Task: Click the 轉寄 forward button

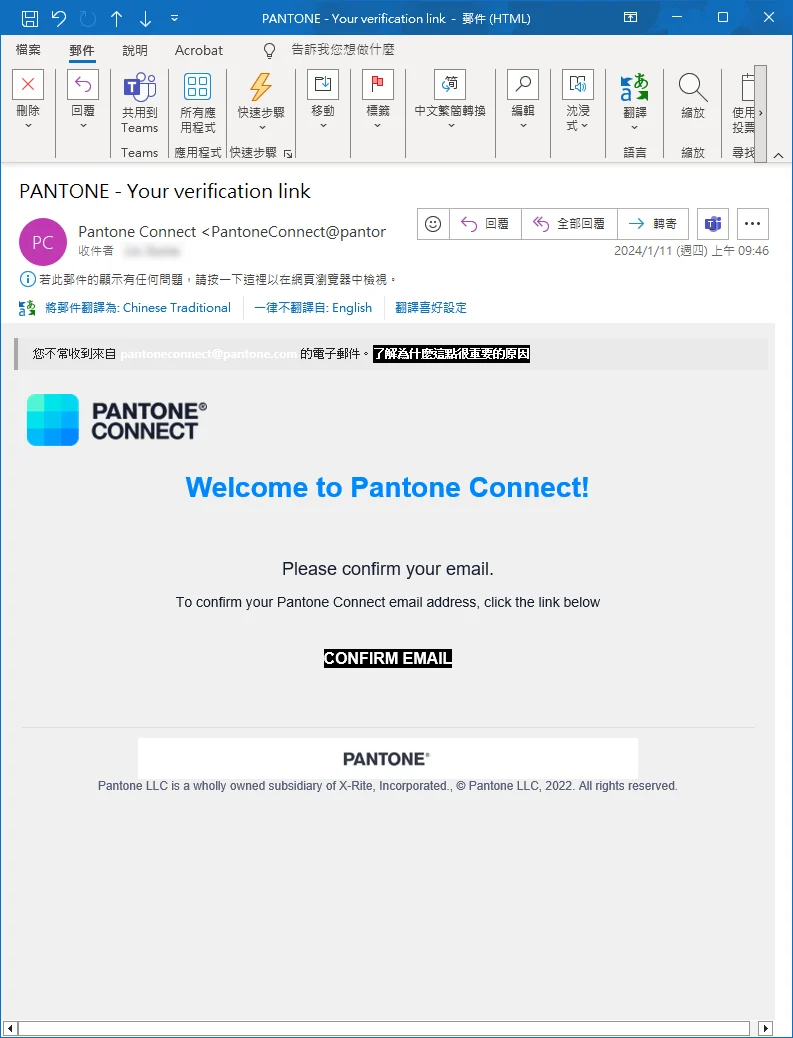Action: 653,224
